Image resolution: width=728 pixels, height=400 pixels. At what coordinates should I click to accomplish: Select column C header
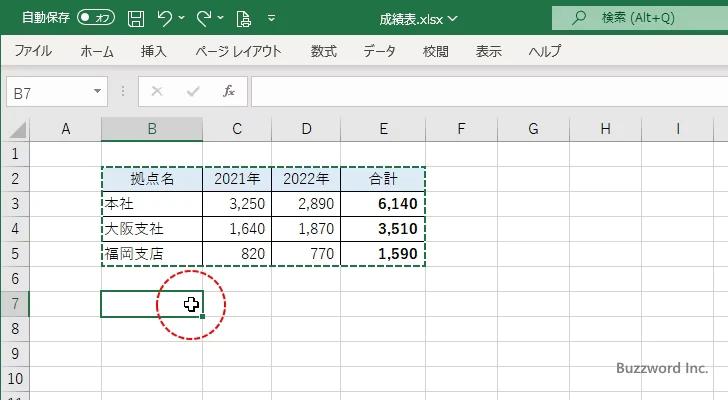(x=237, y=129)
